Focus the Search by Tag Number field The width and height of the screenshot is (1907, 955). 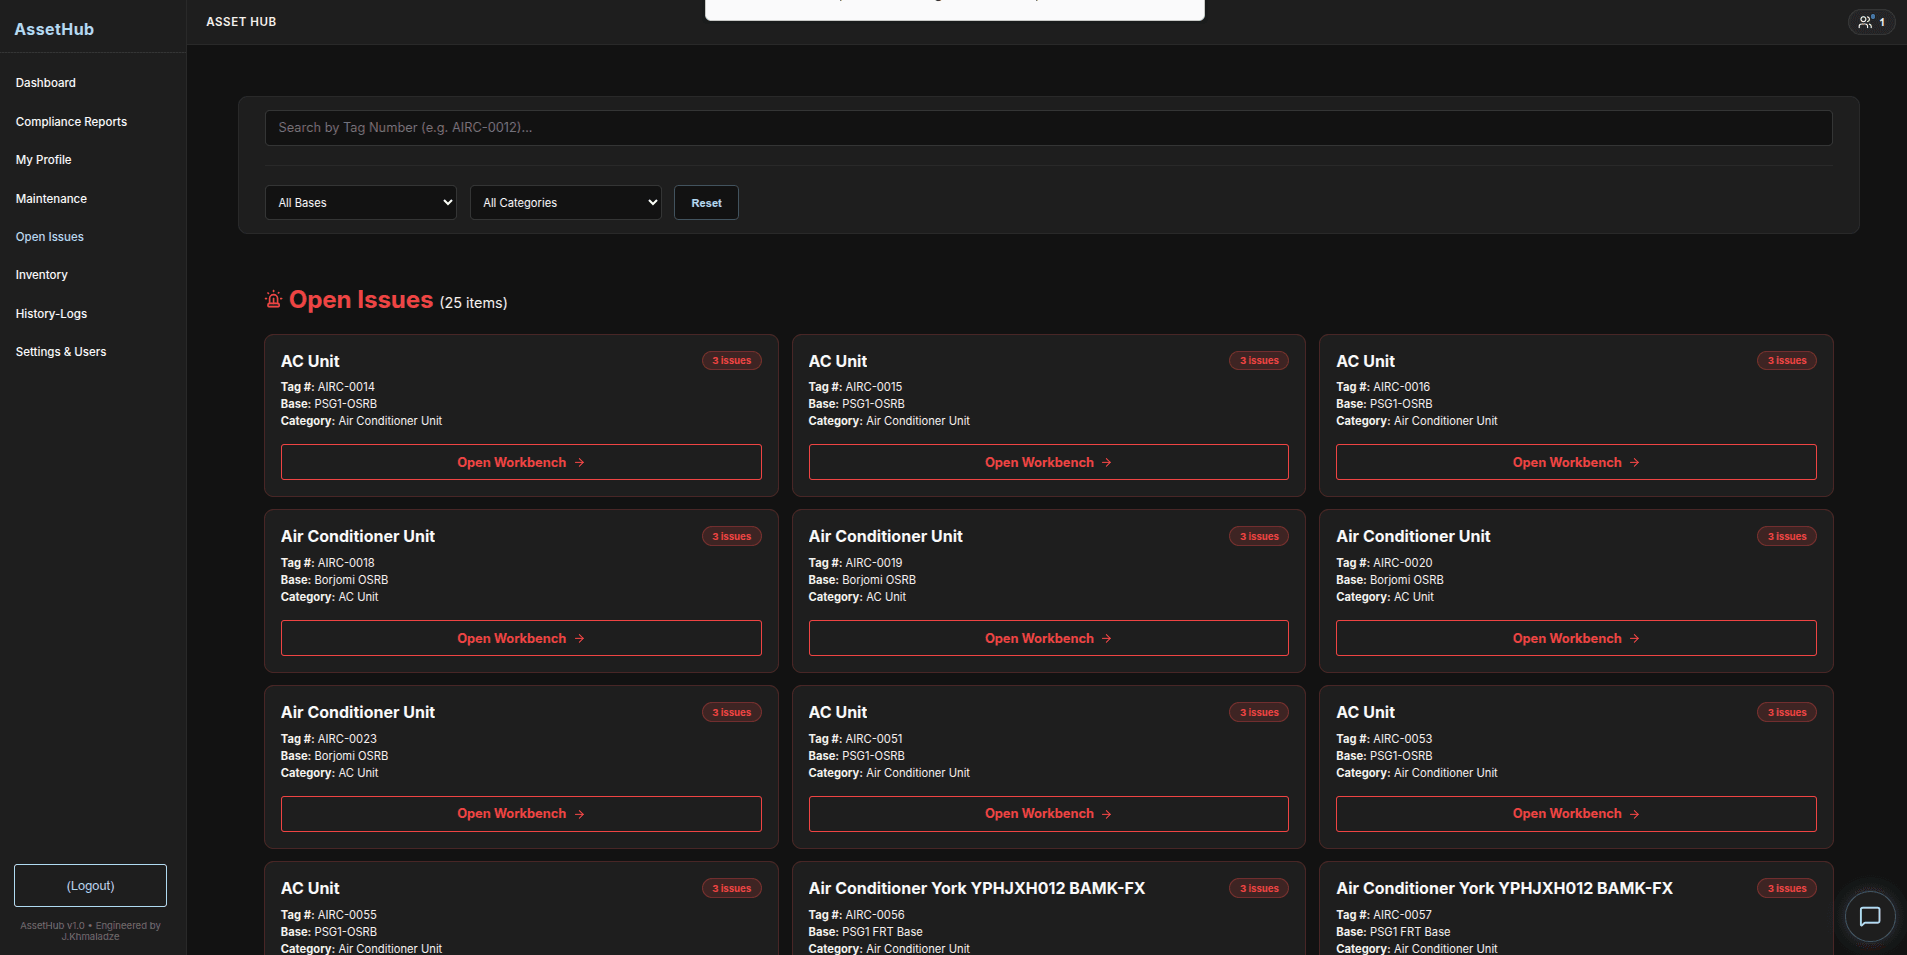point(1048,128)
